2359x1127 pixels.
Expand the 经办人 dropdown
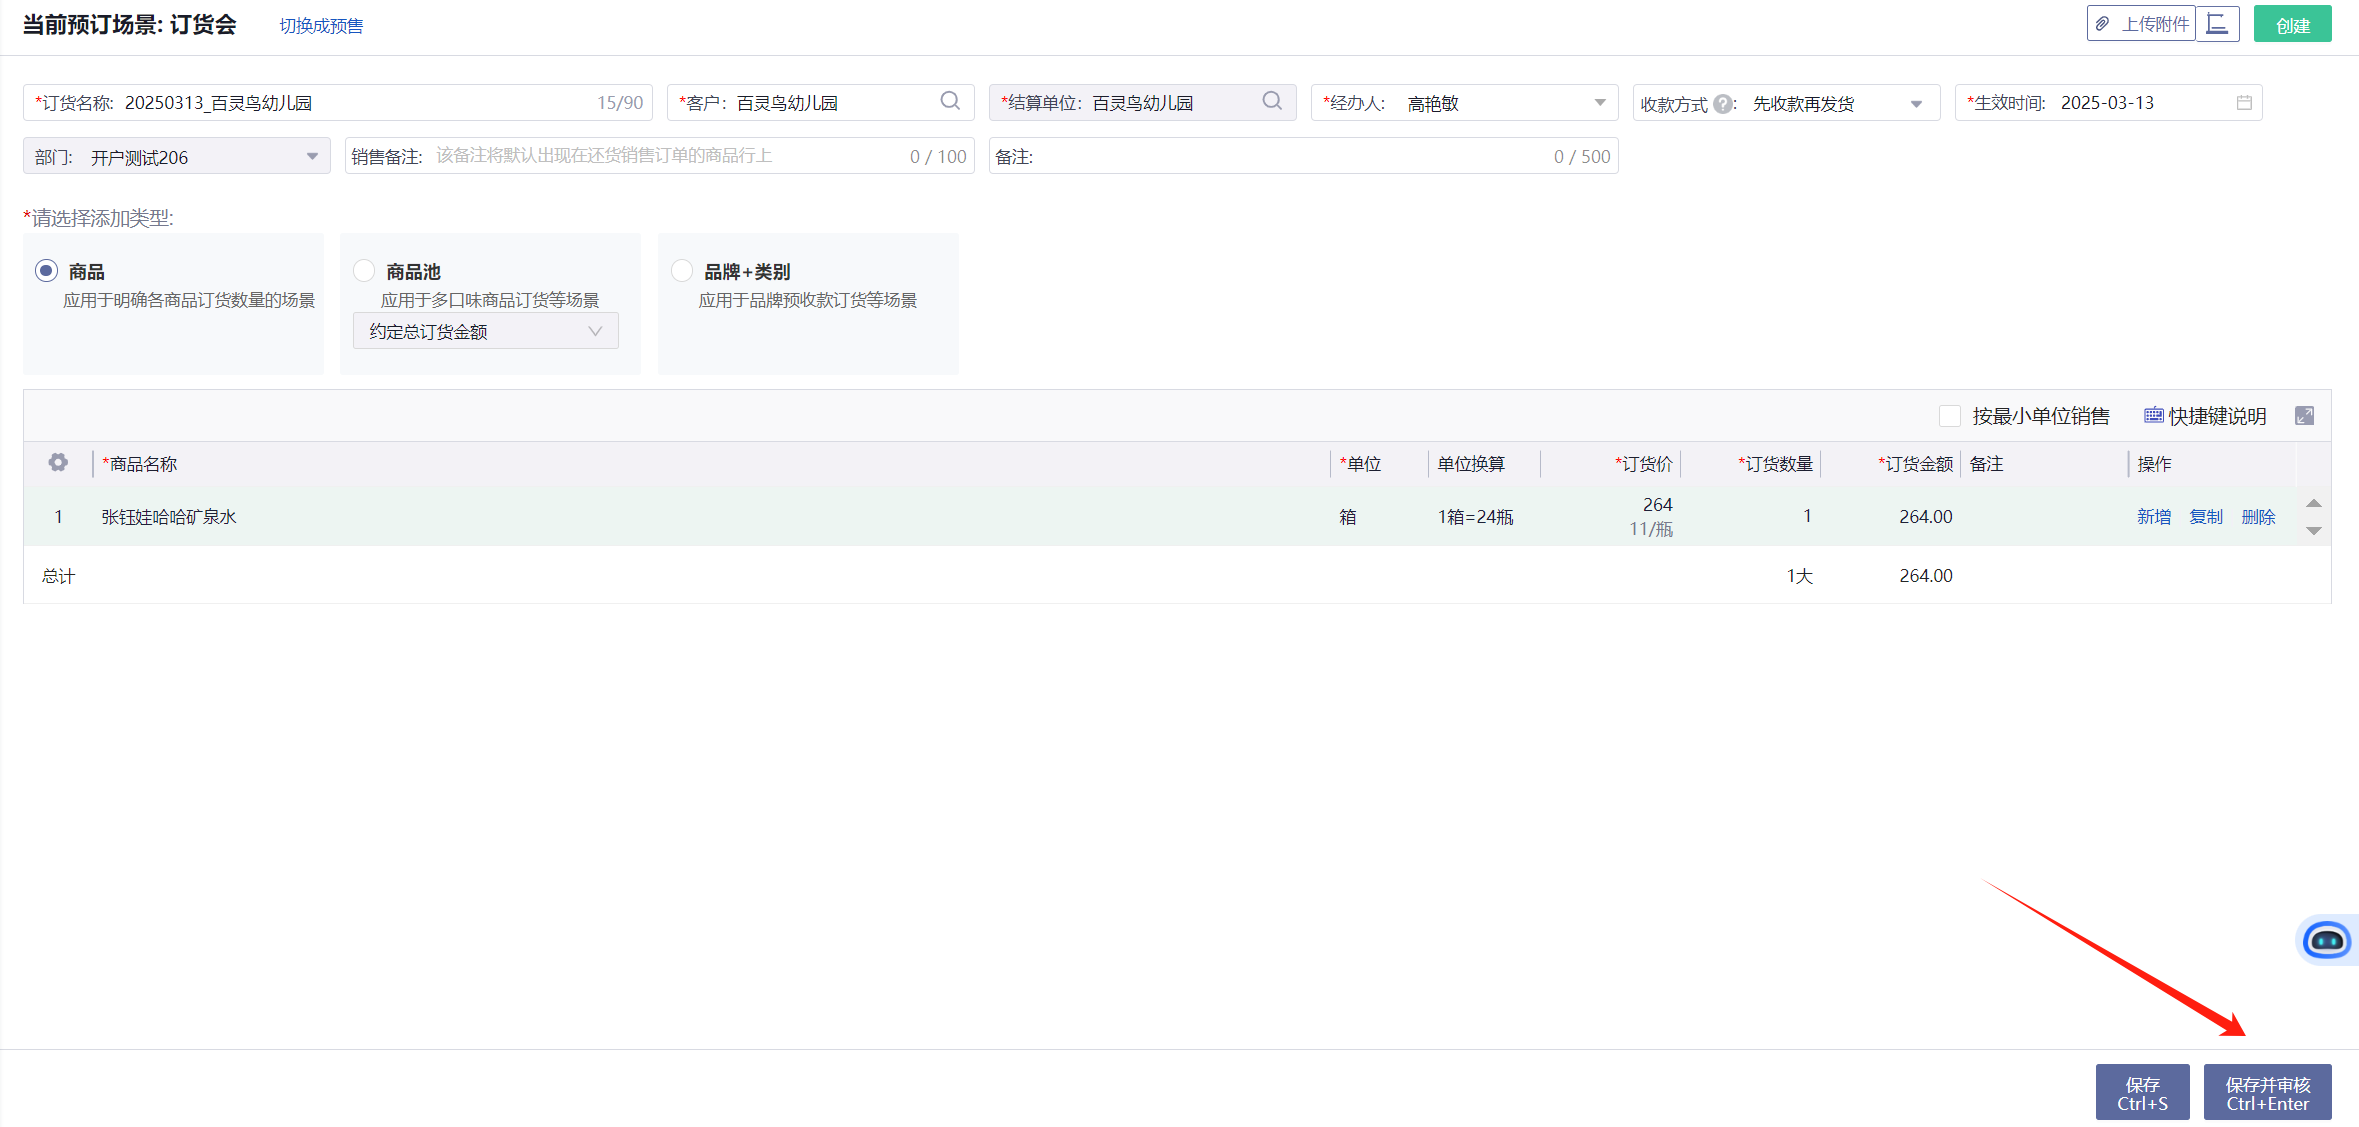point(1600,103)
